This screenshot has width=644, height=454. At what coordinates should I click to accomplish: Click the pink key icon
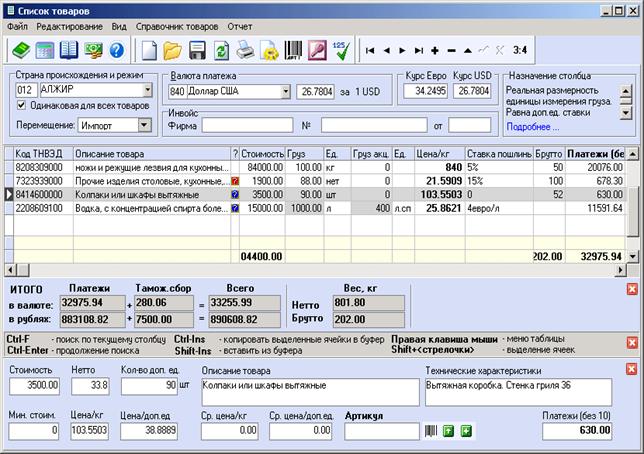click(317, 51)
